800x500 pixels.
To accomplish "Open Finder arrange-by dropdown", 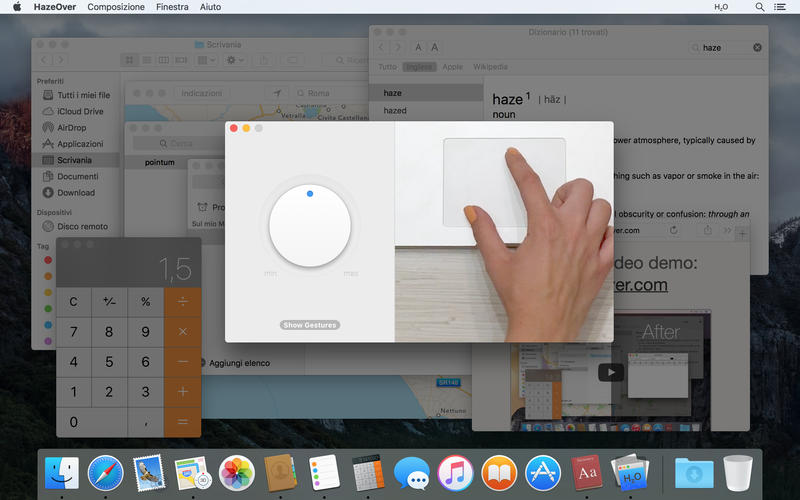I will click(x=206, y=60).
